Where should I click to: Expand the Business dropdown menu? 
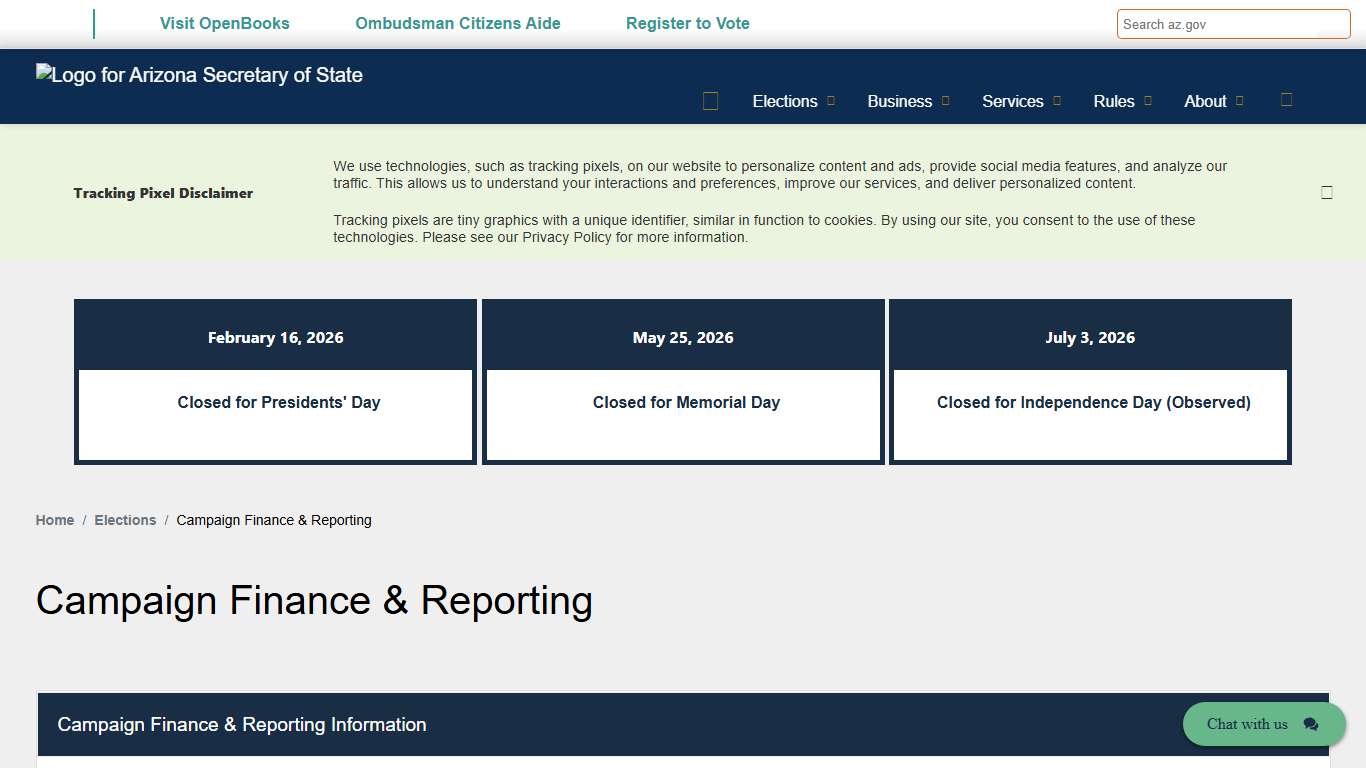pos(900,101)
